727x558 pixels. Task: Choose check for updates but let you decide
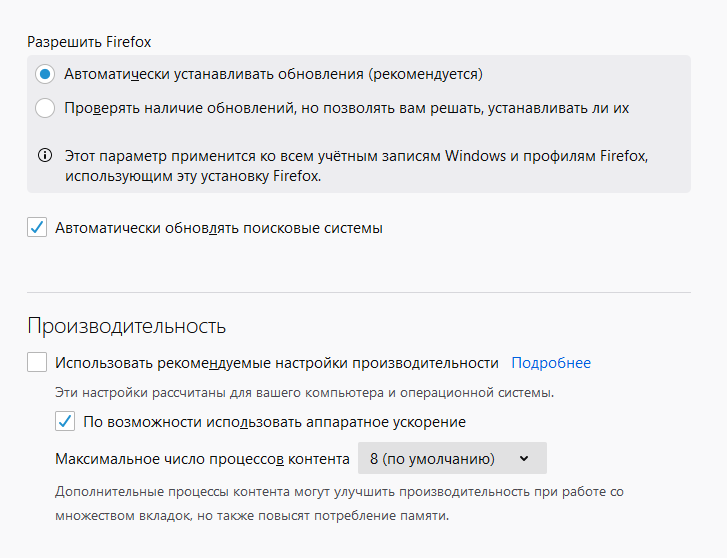click(45, 108)
